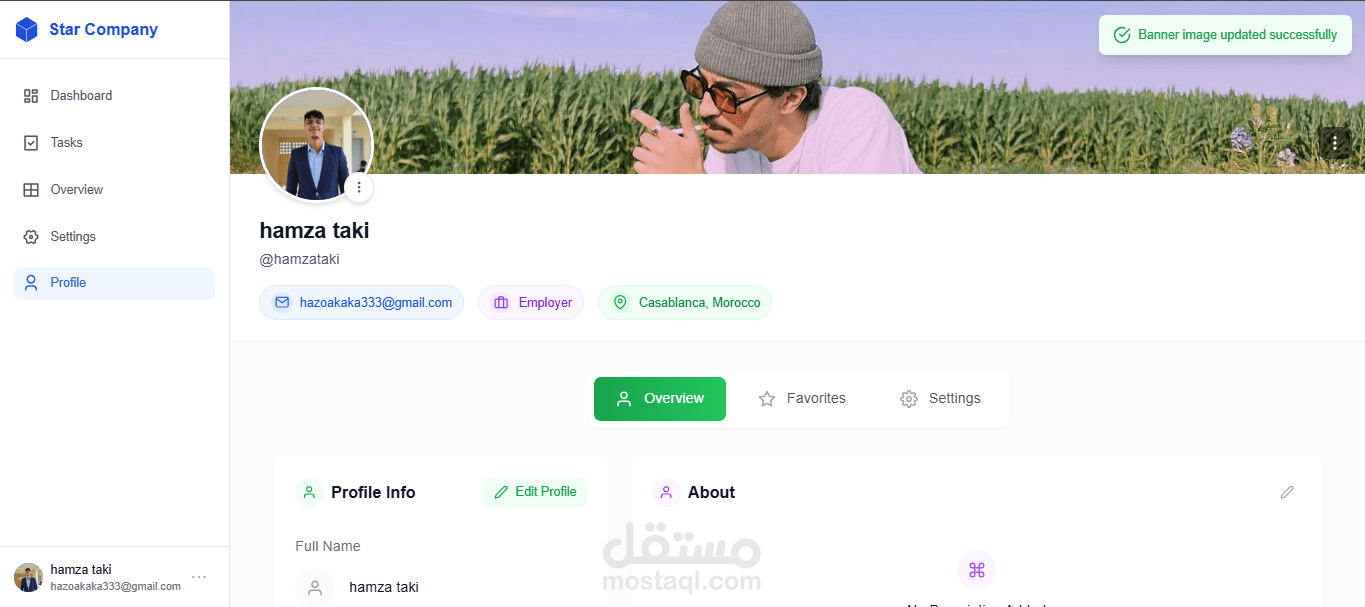
Task: Click the Casablanca, Morocco location badge
Action: (x=685, y=302)
